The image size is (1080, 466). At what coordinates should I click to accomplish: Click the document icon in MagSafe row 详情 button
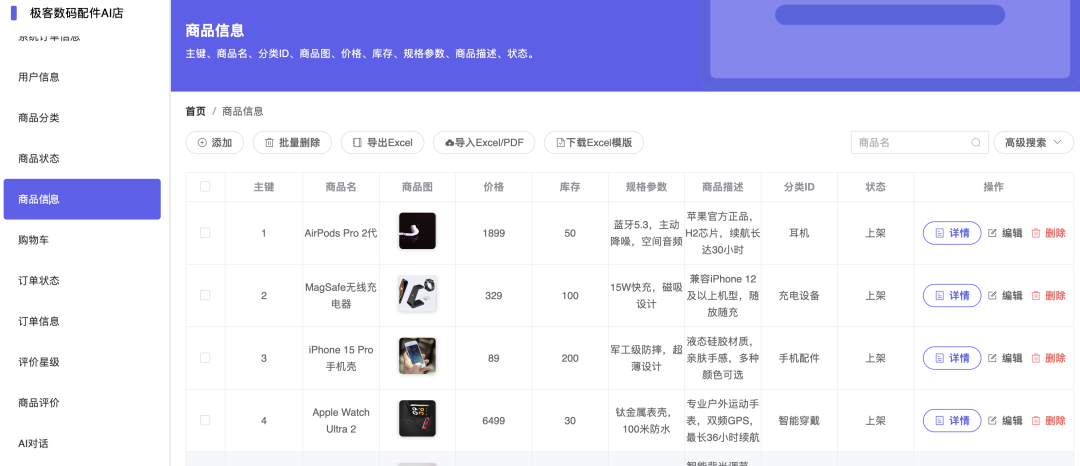[939, 295]
